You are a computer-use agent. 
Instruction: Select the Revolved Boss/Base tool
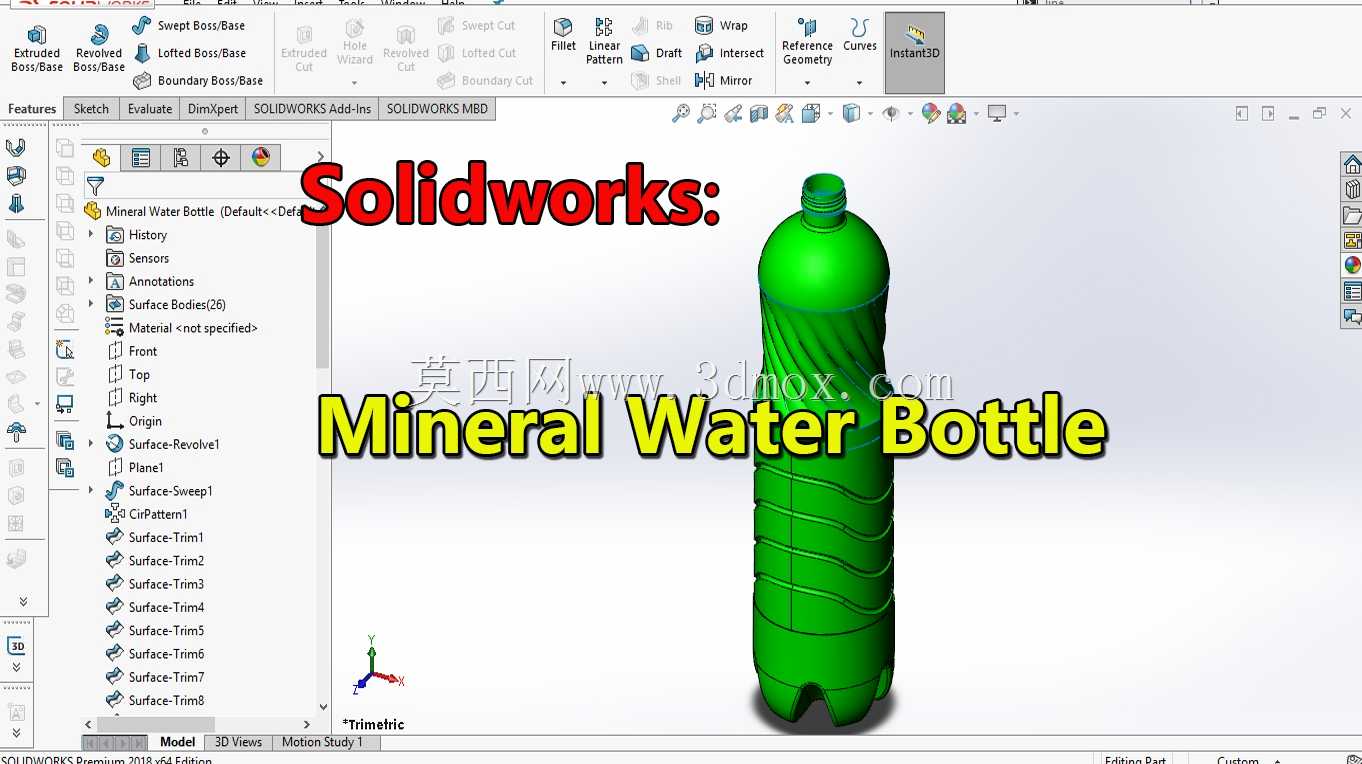coord(99,49)
